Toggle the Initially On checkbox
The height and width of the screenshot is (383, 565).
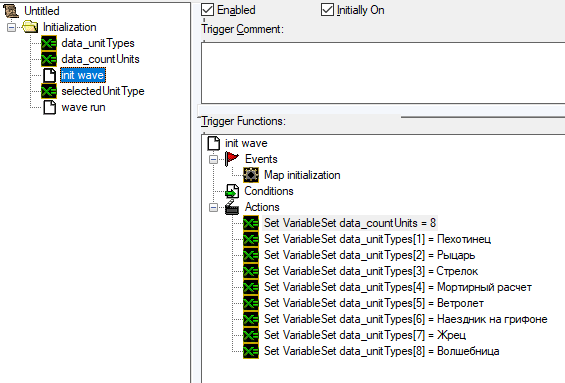(327, 10)
